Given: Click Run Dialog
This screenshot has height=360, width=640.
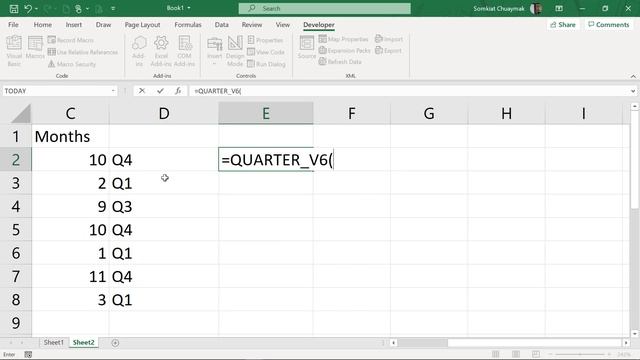Looking at the screenshot, I should 266,64.
